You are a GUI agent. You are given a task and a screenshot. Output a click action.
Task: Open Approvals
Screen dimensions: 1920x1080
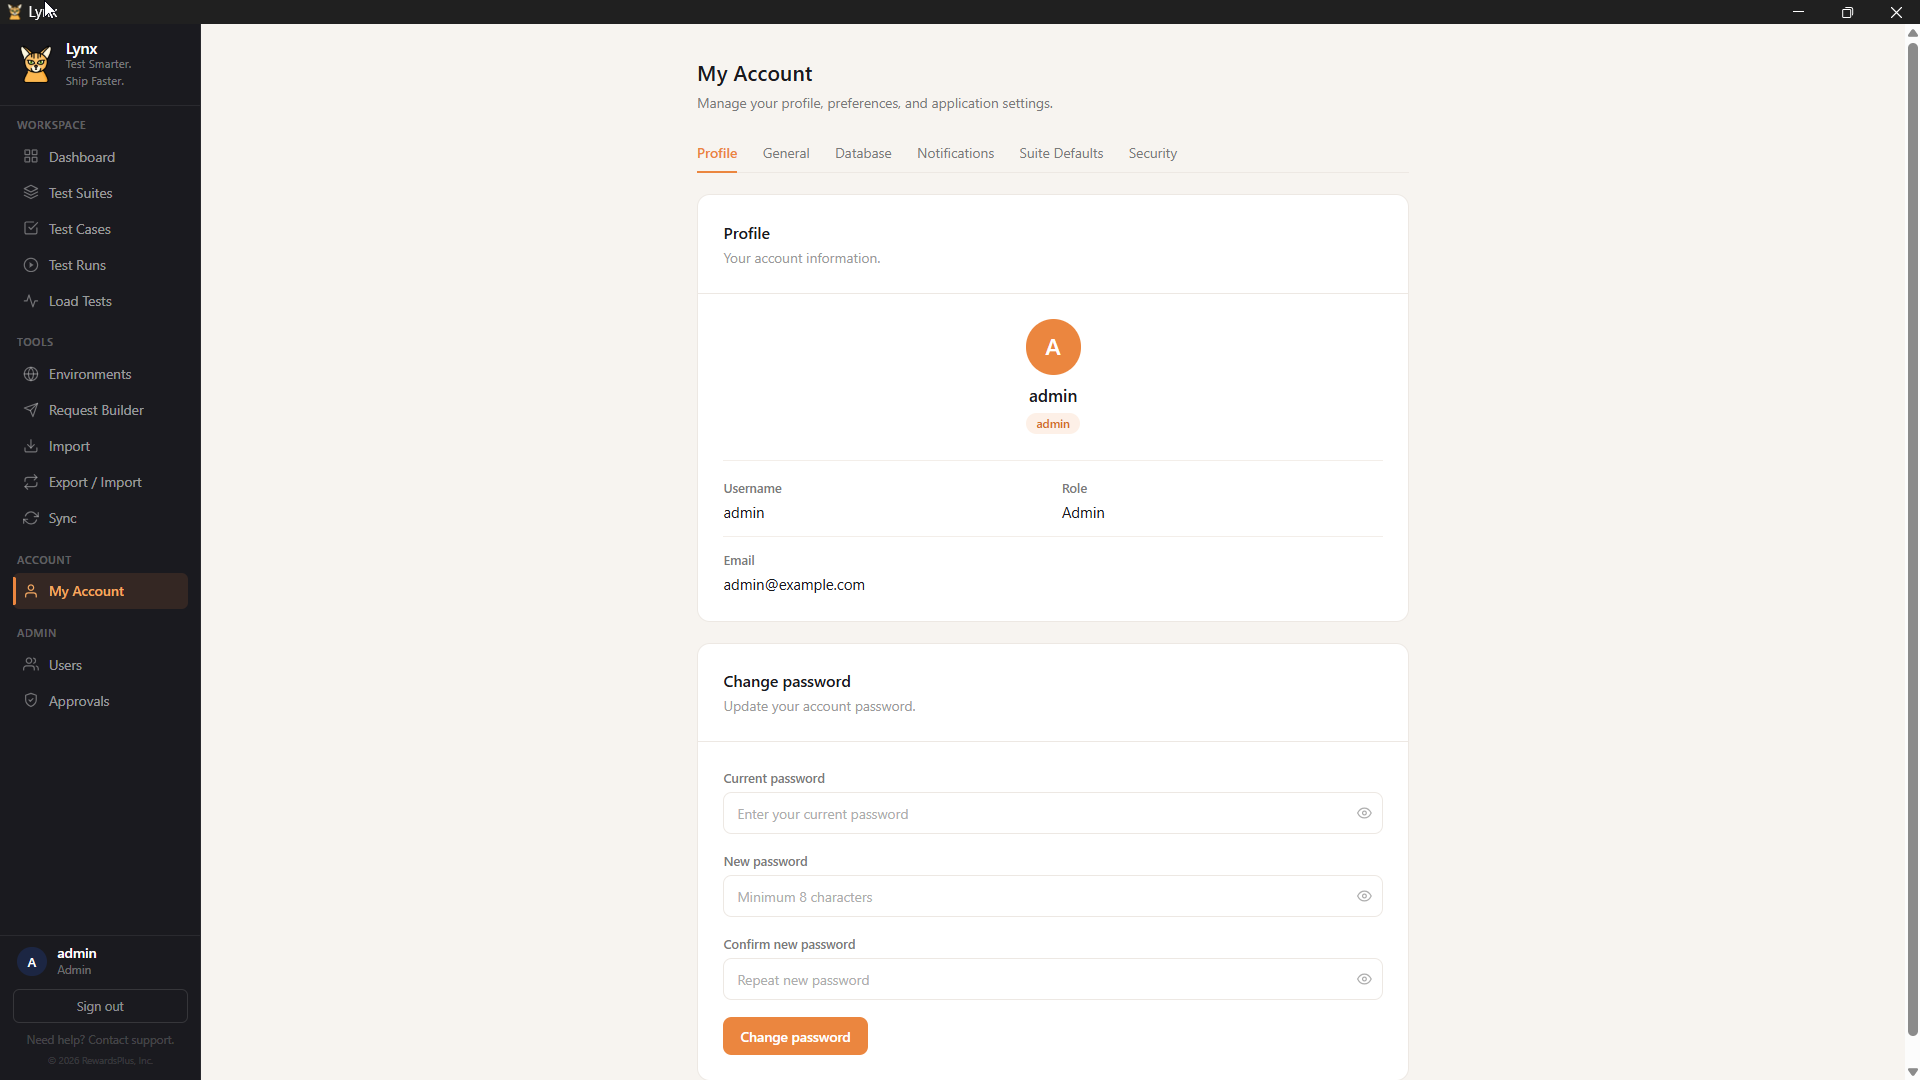[x=78, y=700]
